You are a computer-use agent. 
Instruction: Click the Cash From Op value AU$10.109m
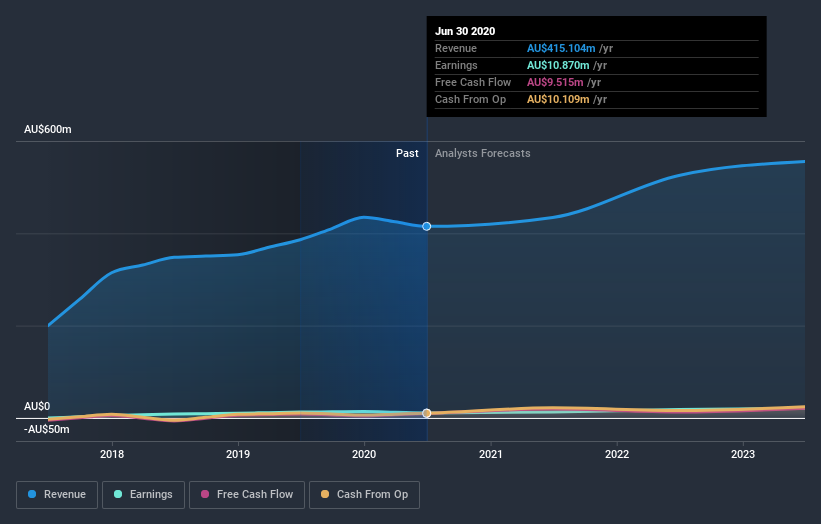pos(558,99)
